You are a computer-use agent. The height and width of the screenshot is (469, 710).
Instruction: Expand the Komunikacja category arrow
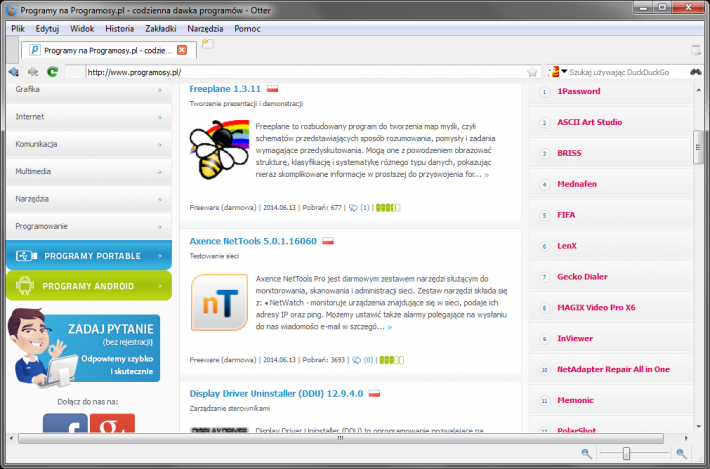(x=160, y=145)
